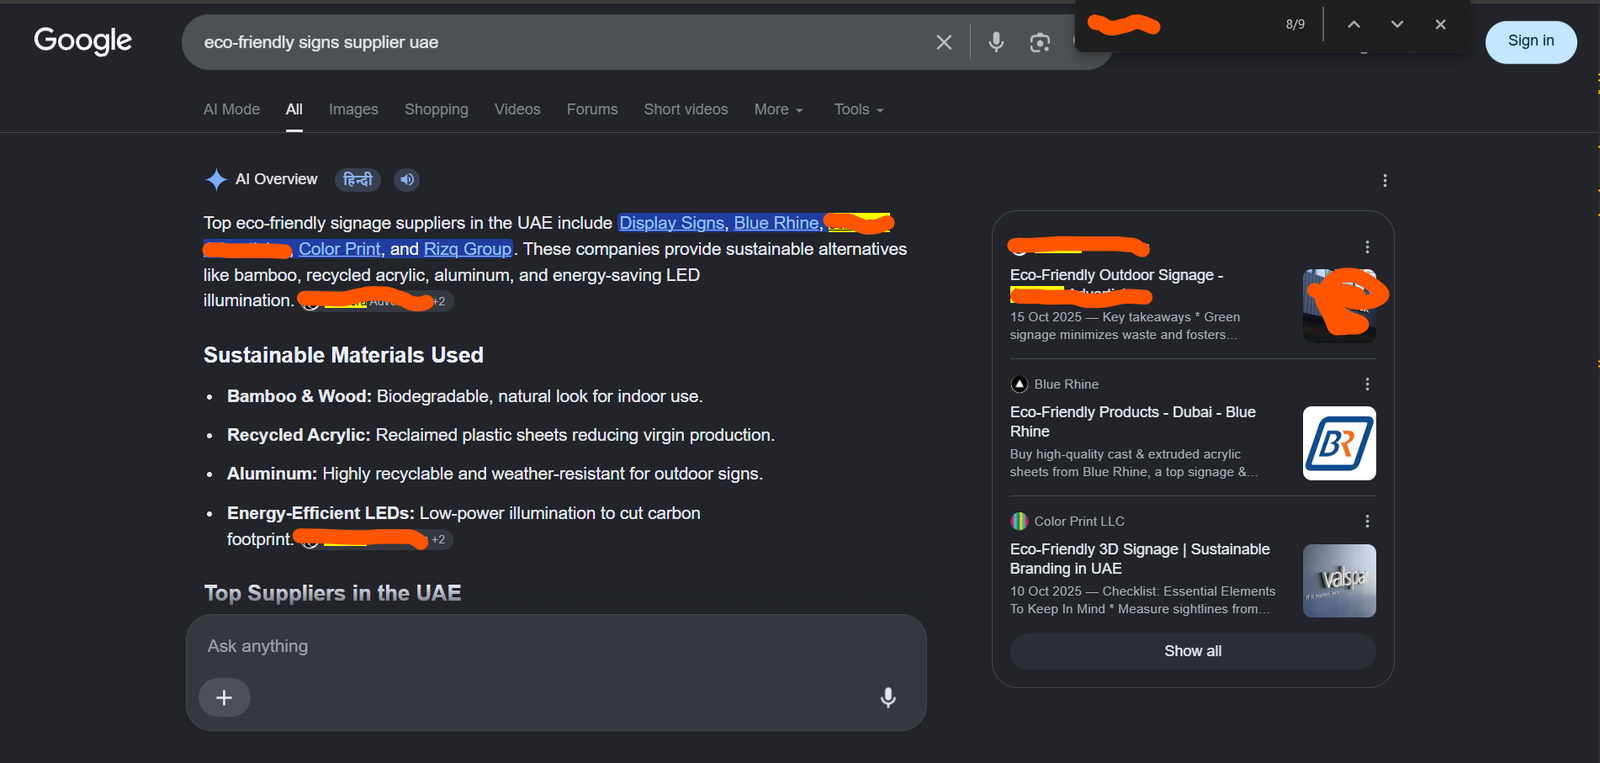Open the Blue Rhine logo thumbnail

pyautogui.click(x=1340, y=443)
